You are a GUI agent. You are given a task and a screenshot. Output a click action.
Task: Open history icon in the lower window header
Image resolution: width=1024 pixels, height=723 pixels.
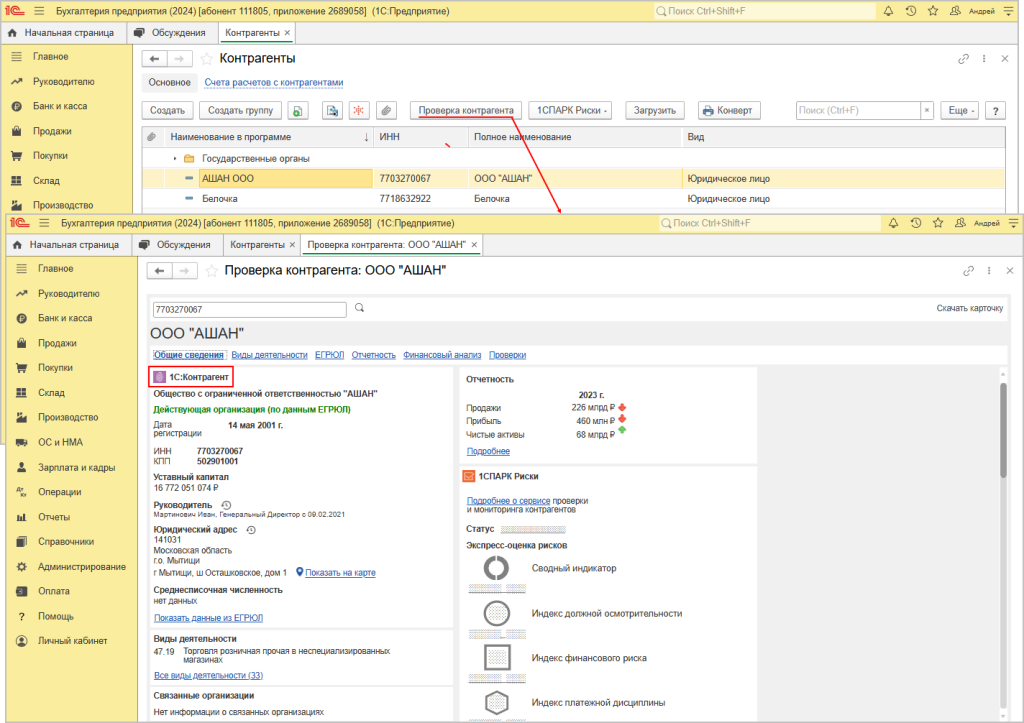916,223
